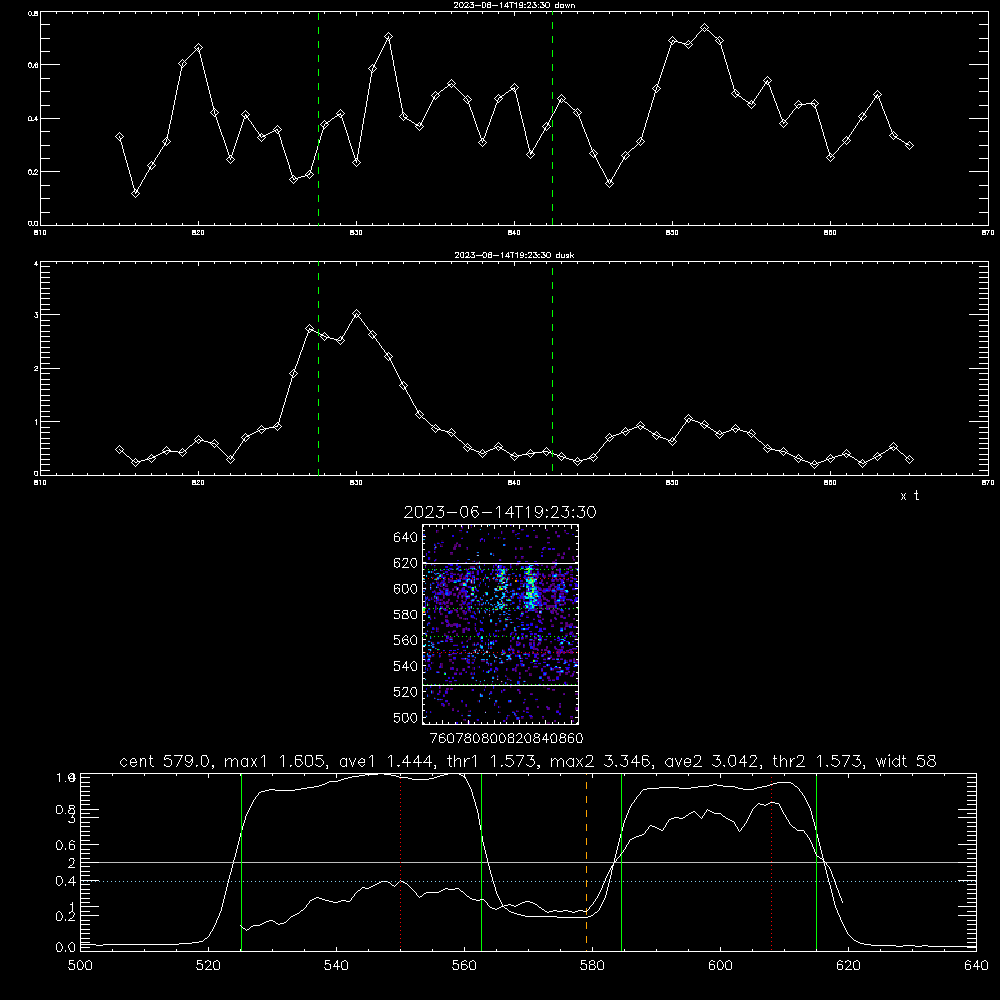The width and height of the screenshot is (1000, 1000).
Task: Click tick label '640' on bottom plot x-axis
Action: (976, 966)
